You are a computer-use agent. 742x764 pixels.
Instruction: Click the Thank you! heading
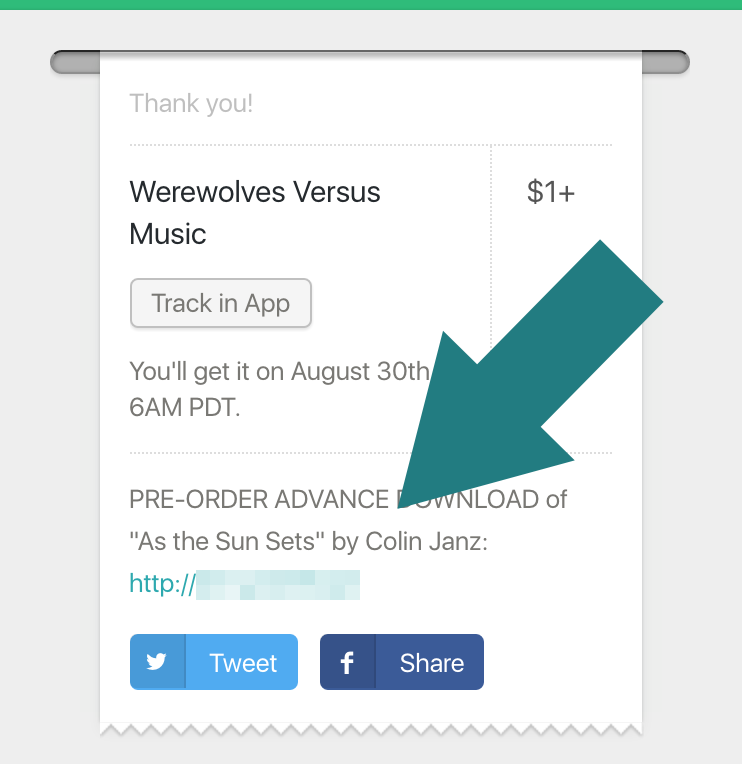tap(191, 103)
